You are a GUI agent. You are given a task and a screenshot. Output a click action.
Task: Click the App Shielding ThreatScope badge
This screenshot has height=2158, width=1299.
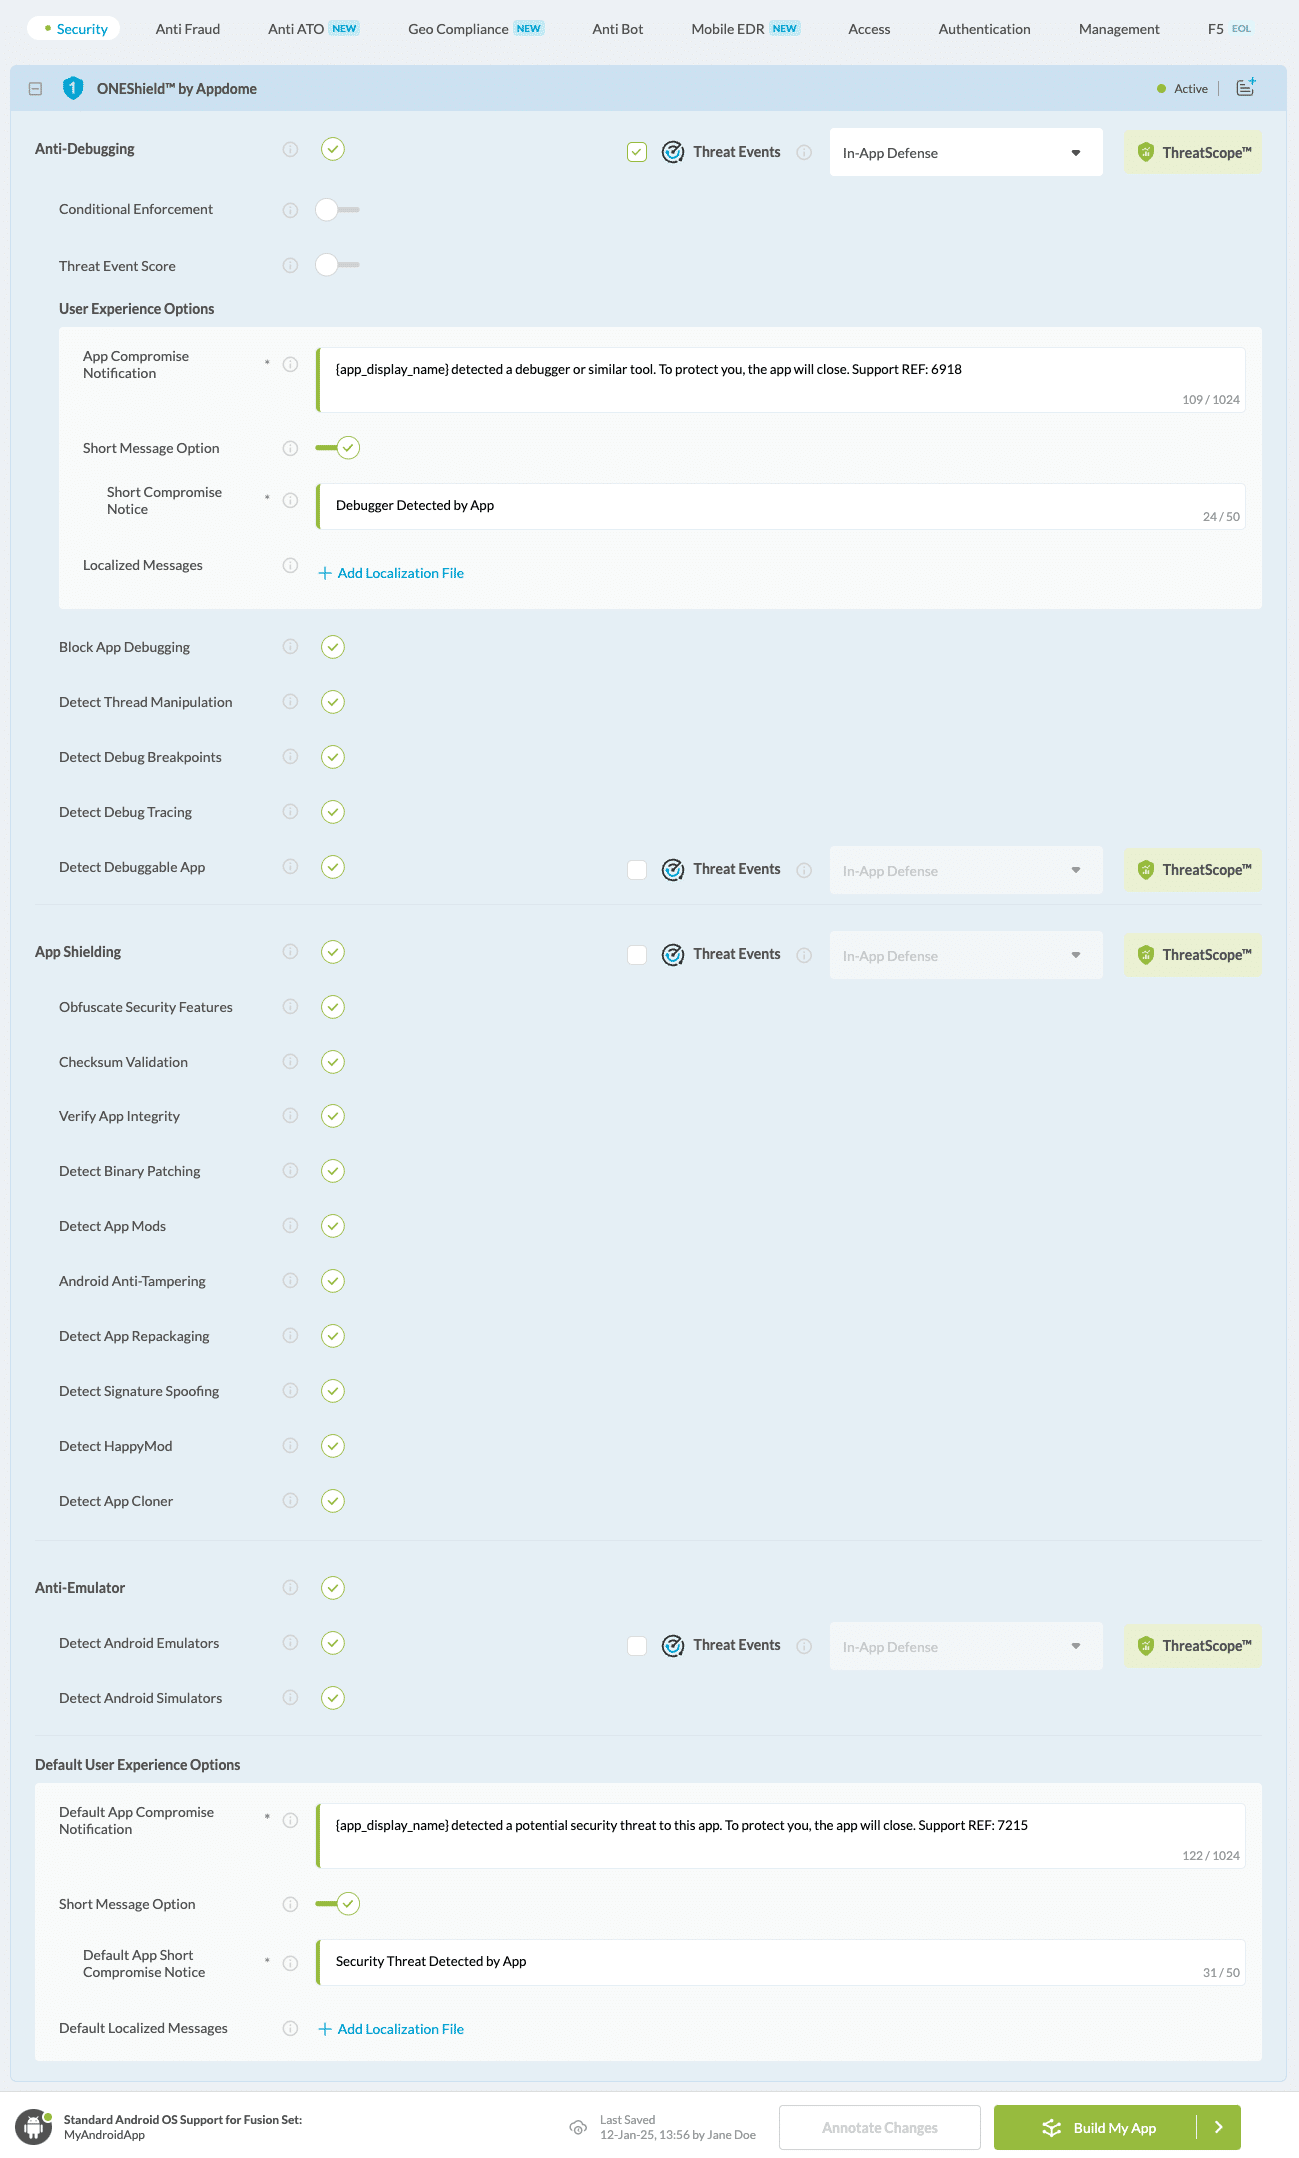(x=1193, y=955)
